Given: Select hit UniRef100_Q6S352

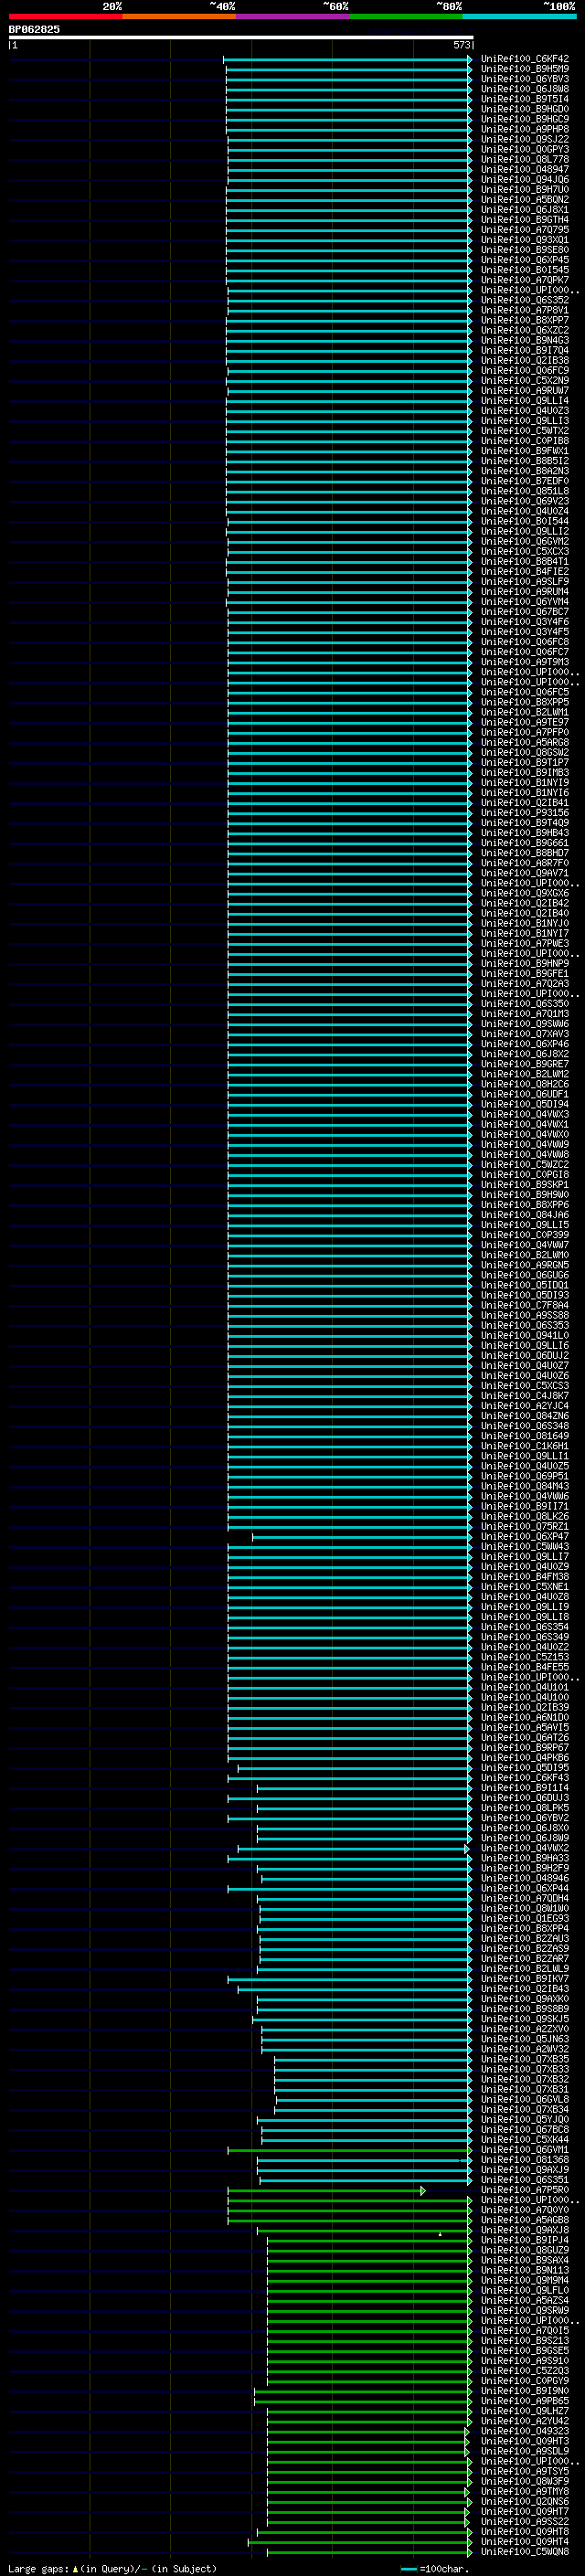Looking at the screenshot, I should 525,300.
